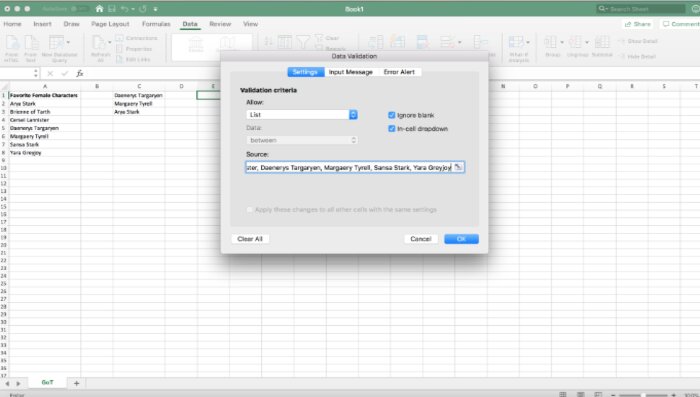700x397 pixels.
Task: Click Cancel in Data Validation dialog
Action: 421,239
